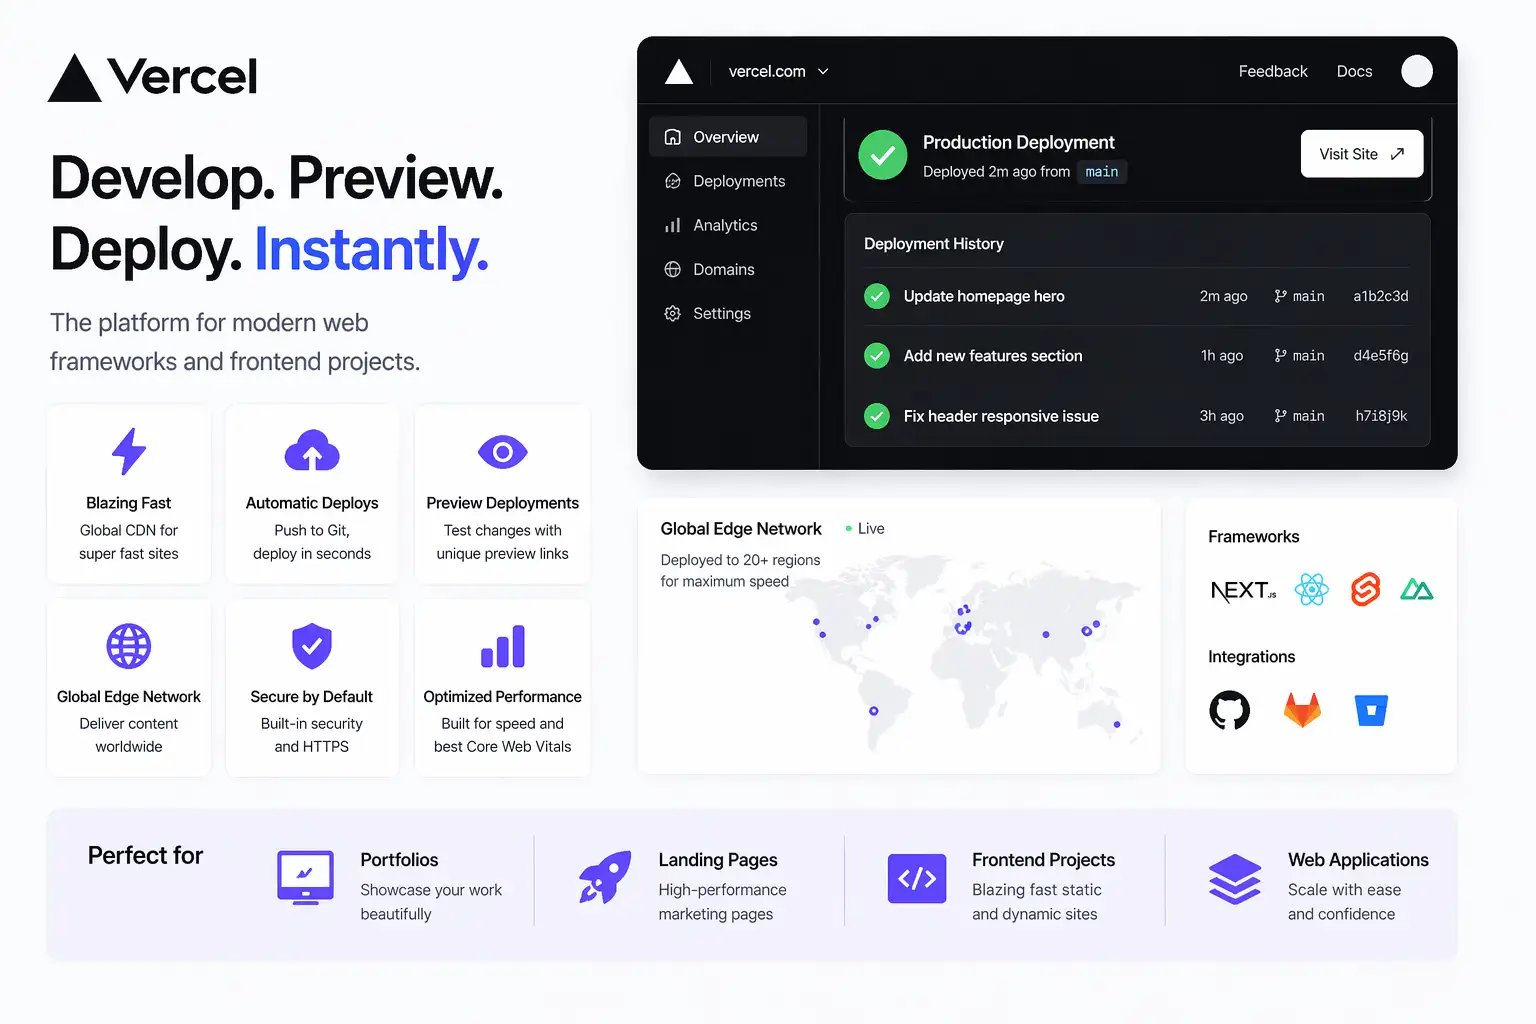Switch to the Overview tab
1536x1024 pixels.
727,136
